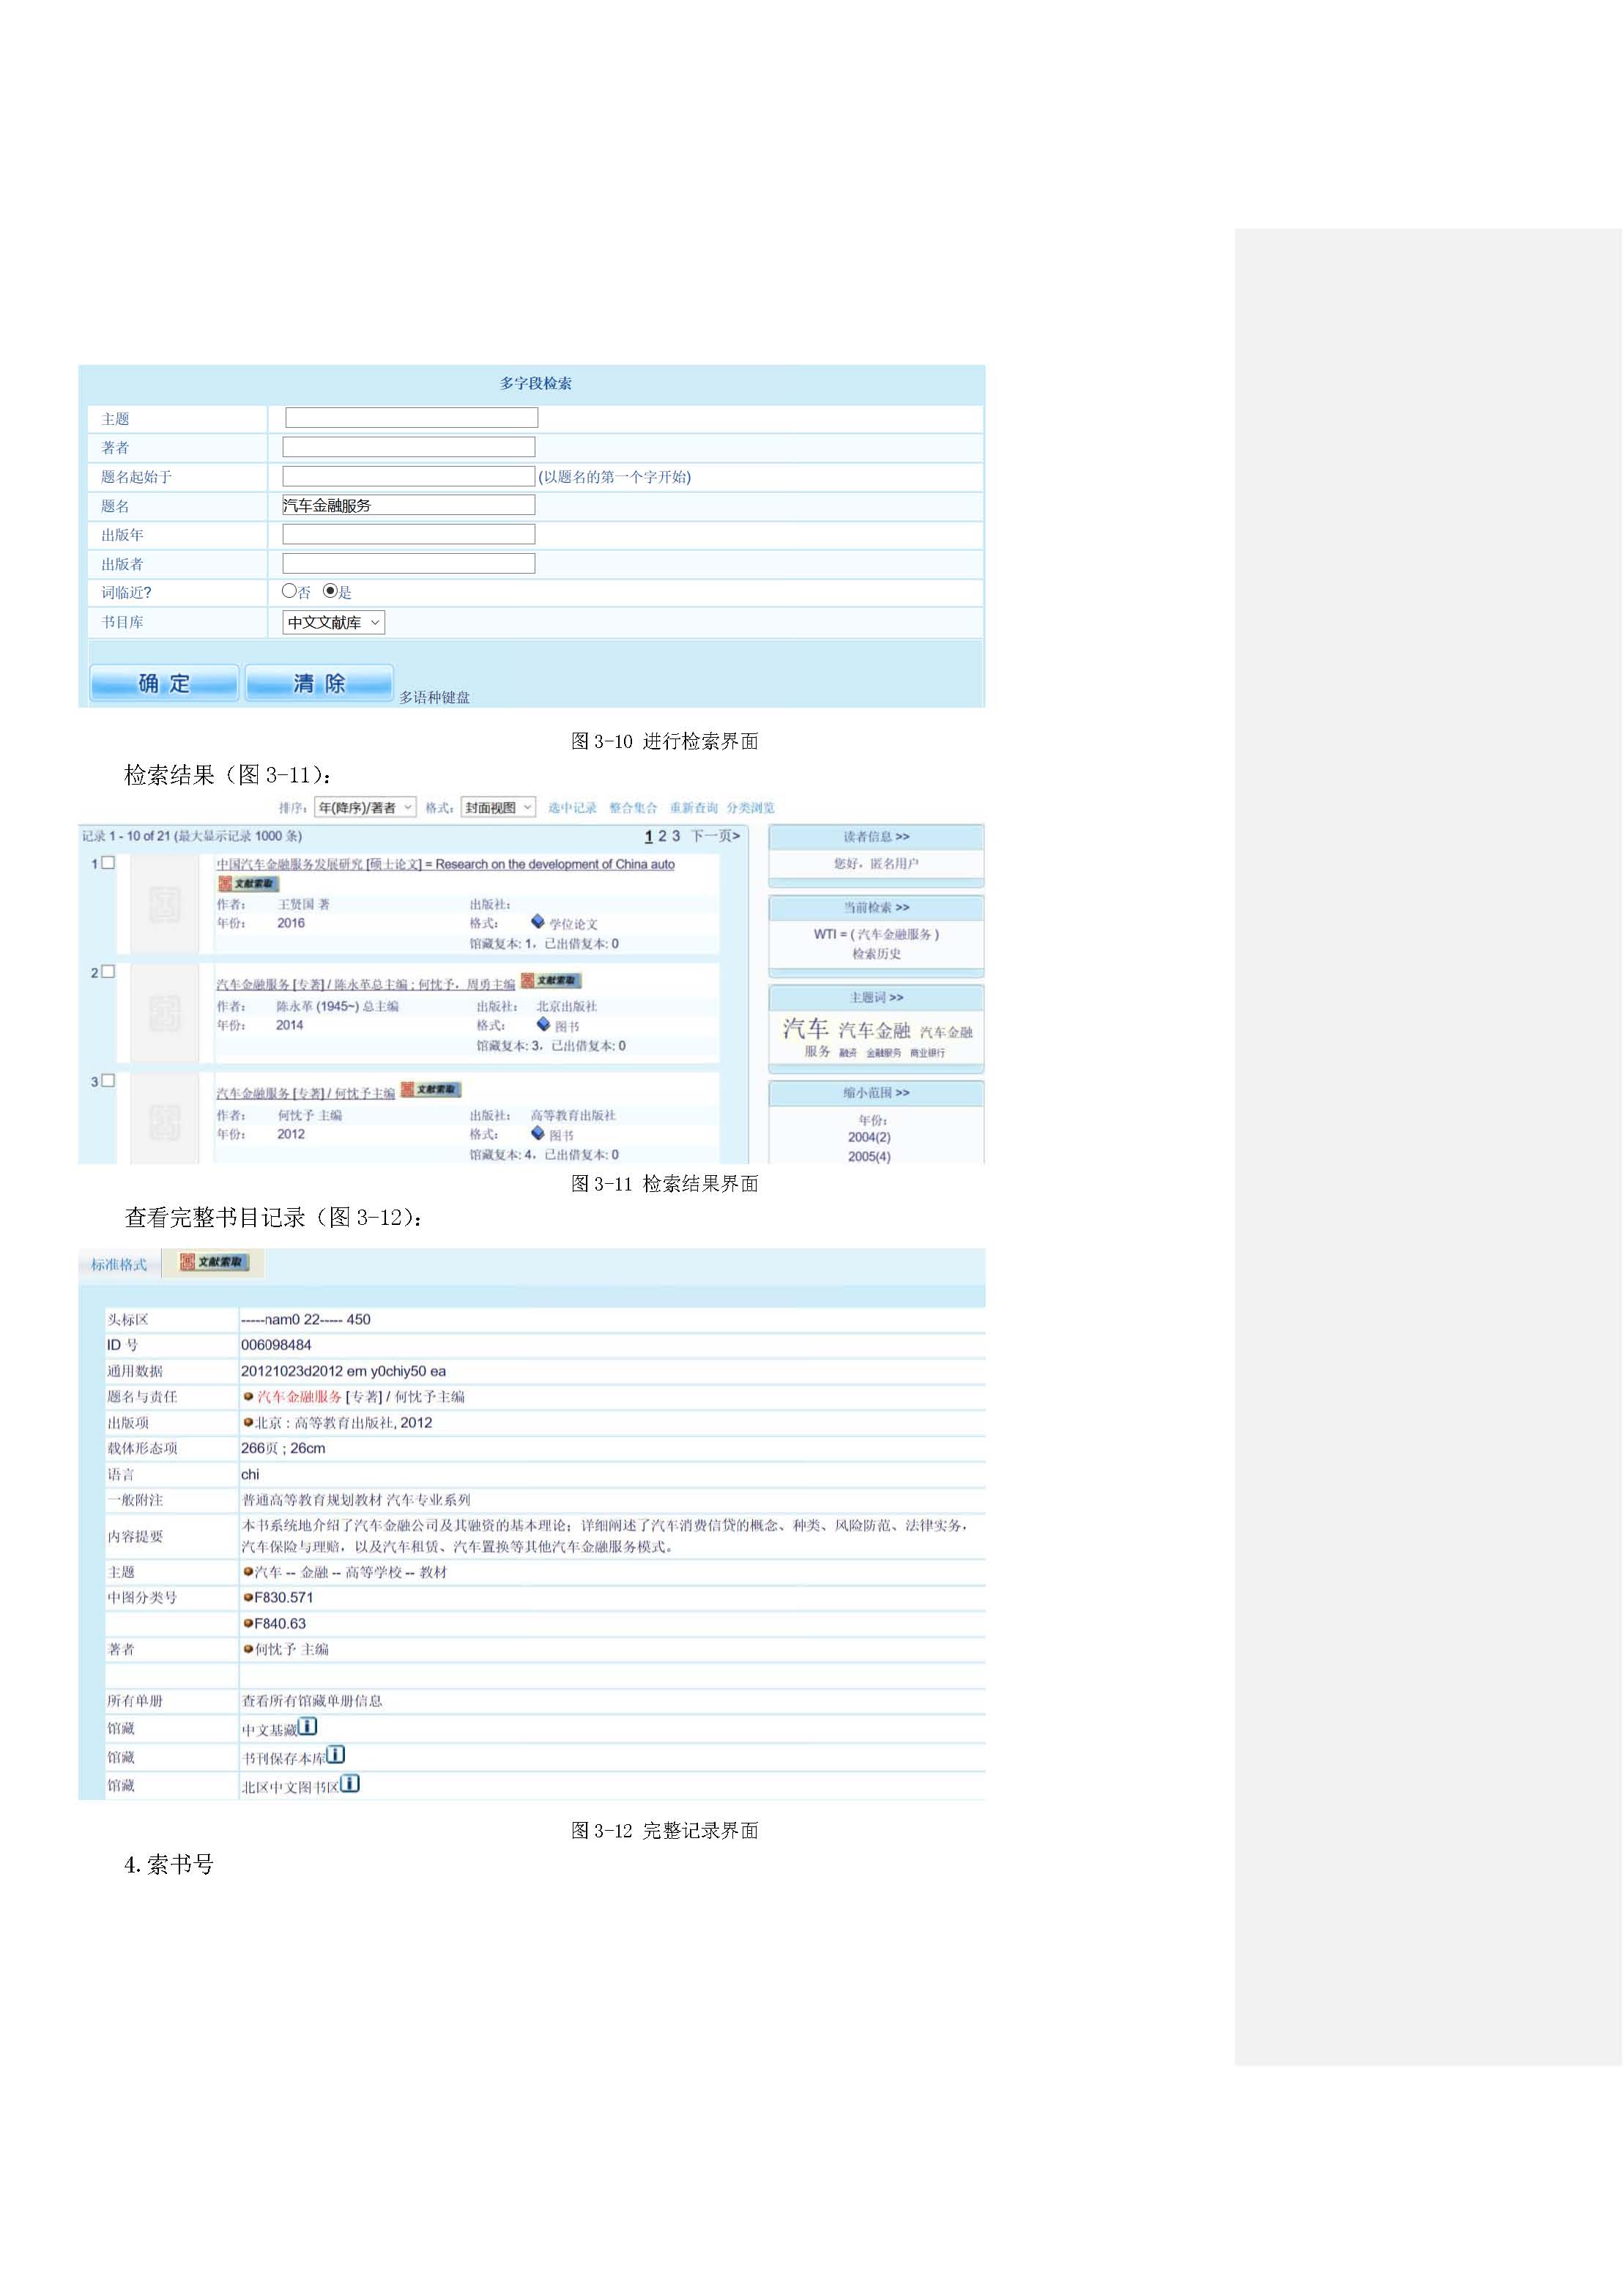Select the 否 radio option for 词临近
The width and height of the screenshot is (1623, 2296).
[290, 591]
